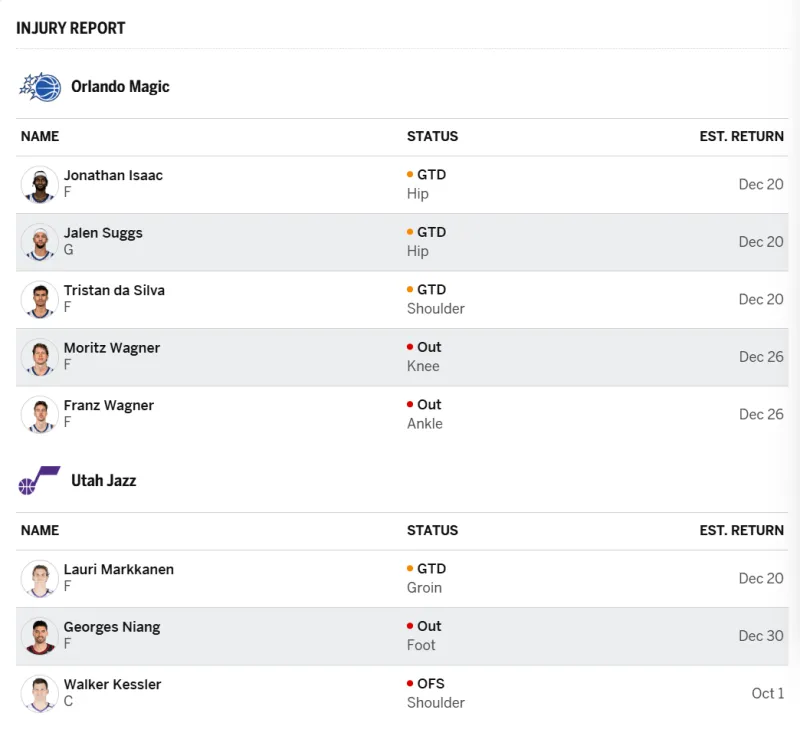Screen dimensions: 800x736
Task: Select the Franz Wagner name link
Action: (x=109, y=405)
